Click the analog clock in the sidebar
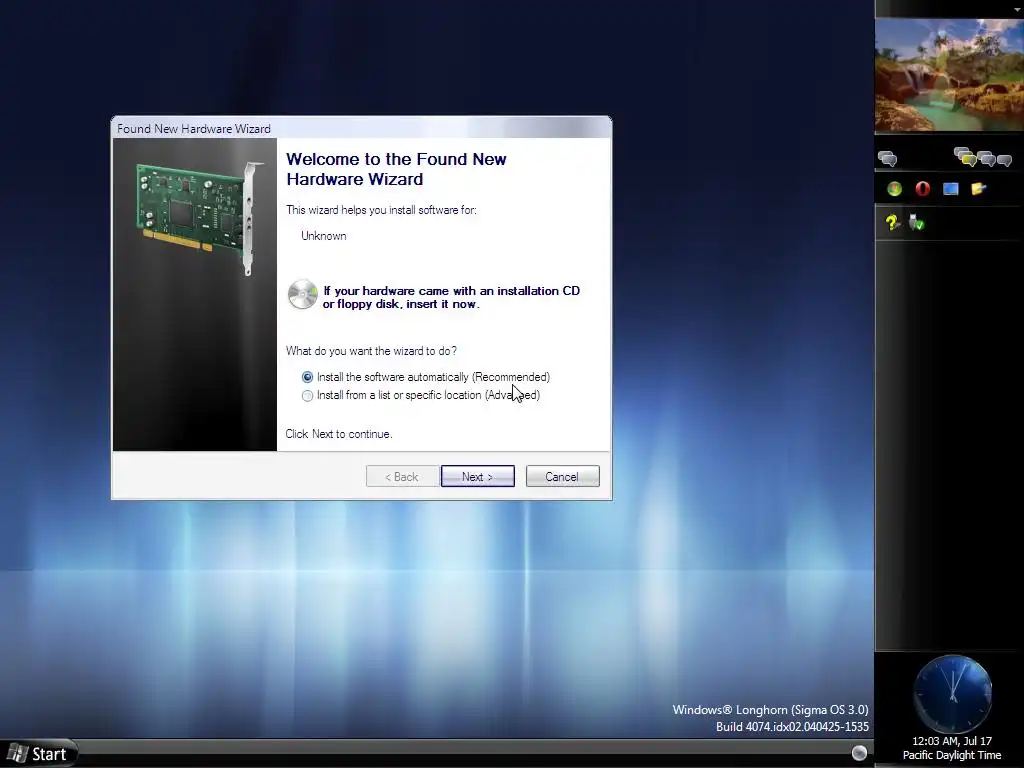 [x=952, y=694]
